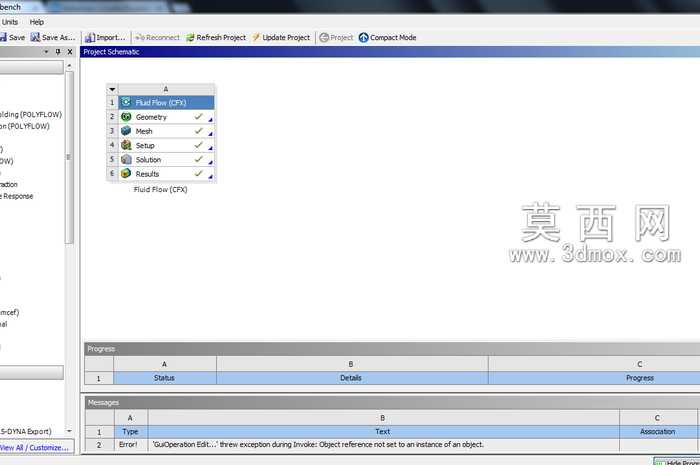Click the Messages panel header
700x465 pixels.
tap(392, 403)
